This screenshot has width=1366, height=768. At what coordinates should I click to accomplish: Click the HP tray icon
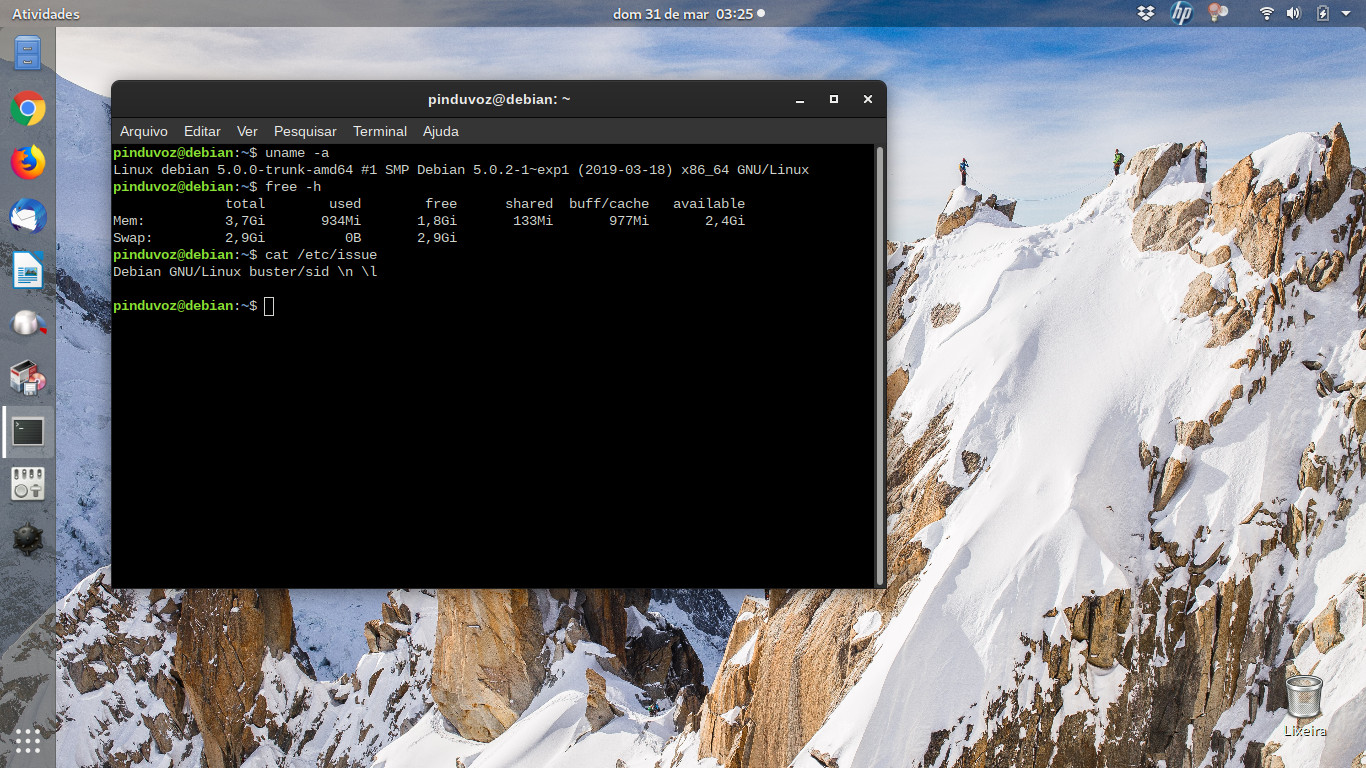click(x=1181, y=14)
